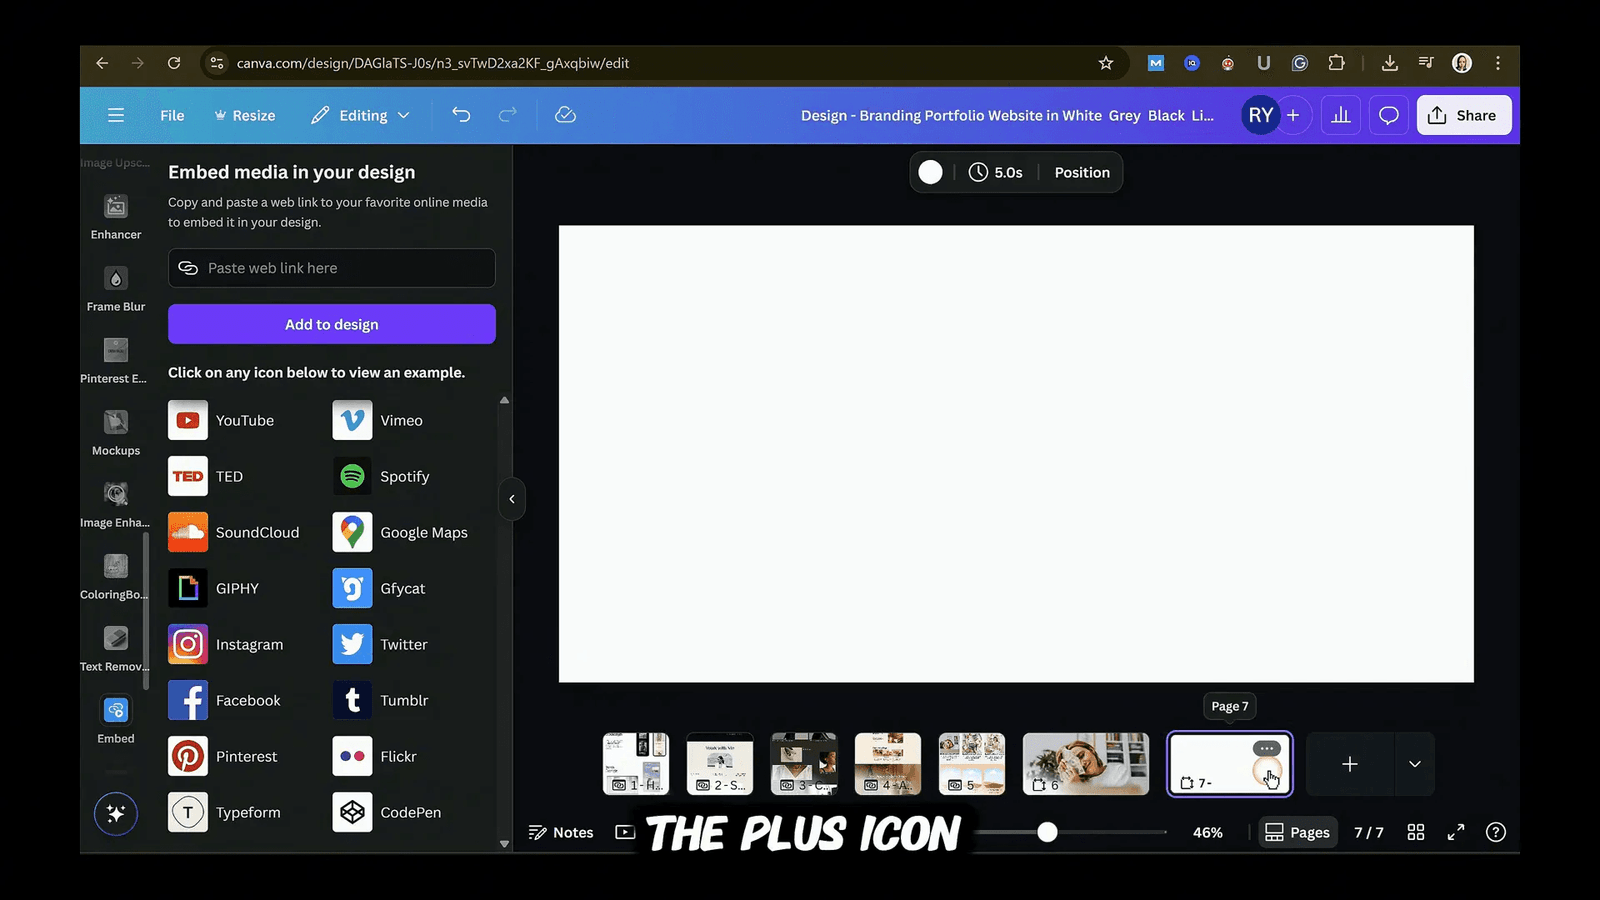
Task: Change the 5.0s page duration
Action: (996, 172)
